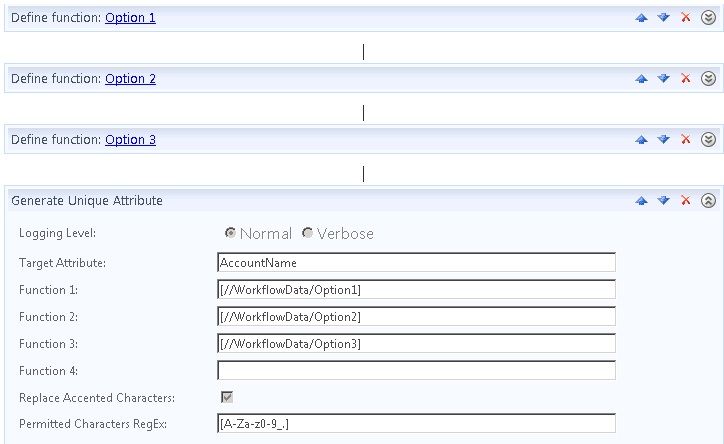Image resolution: width=724 pixels, height=444 pixels.
Task: Move Generate Unique Attribute activity down
Action: (664, 200)
